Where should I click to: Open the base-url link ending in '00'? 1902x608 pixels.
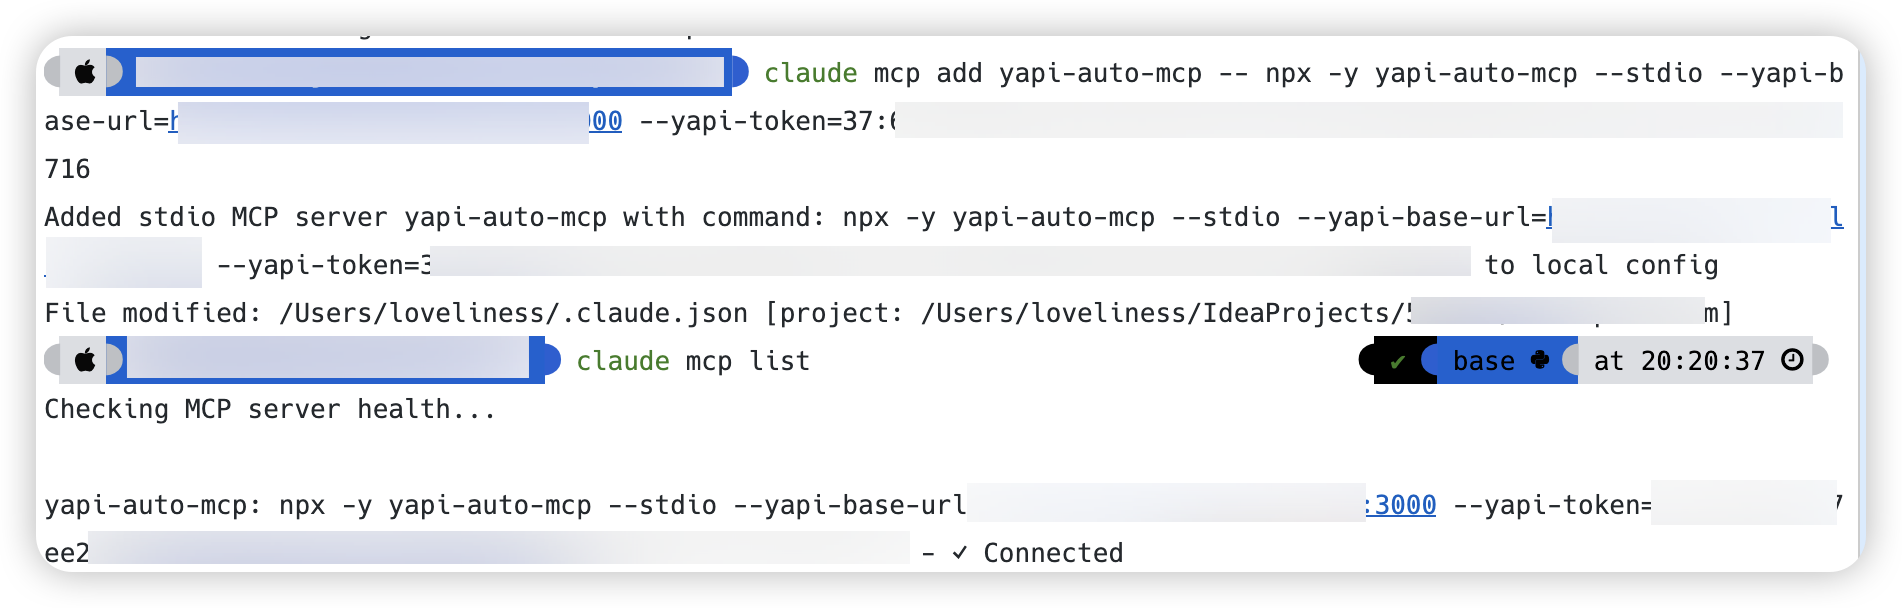(x=606, y=121)
